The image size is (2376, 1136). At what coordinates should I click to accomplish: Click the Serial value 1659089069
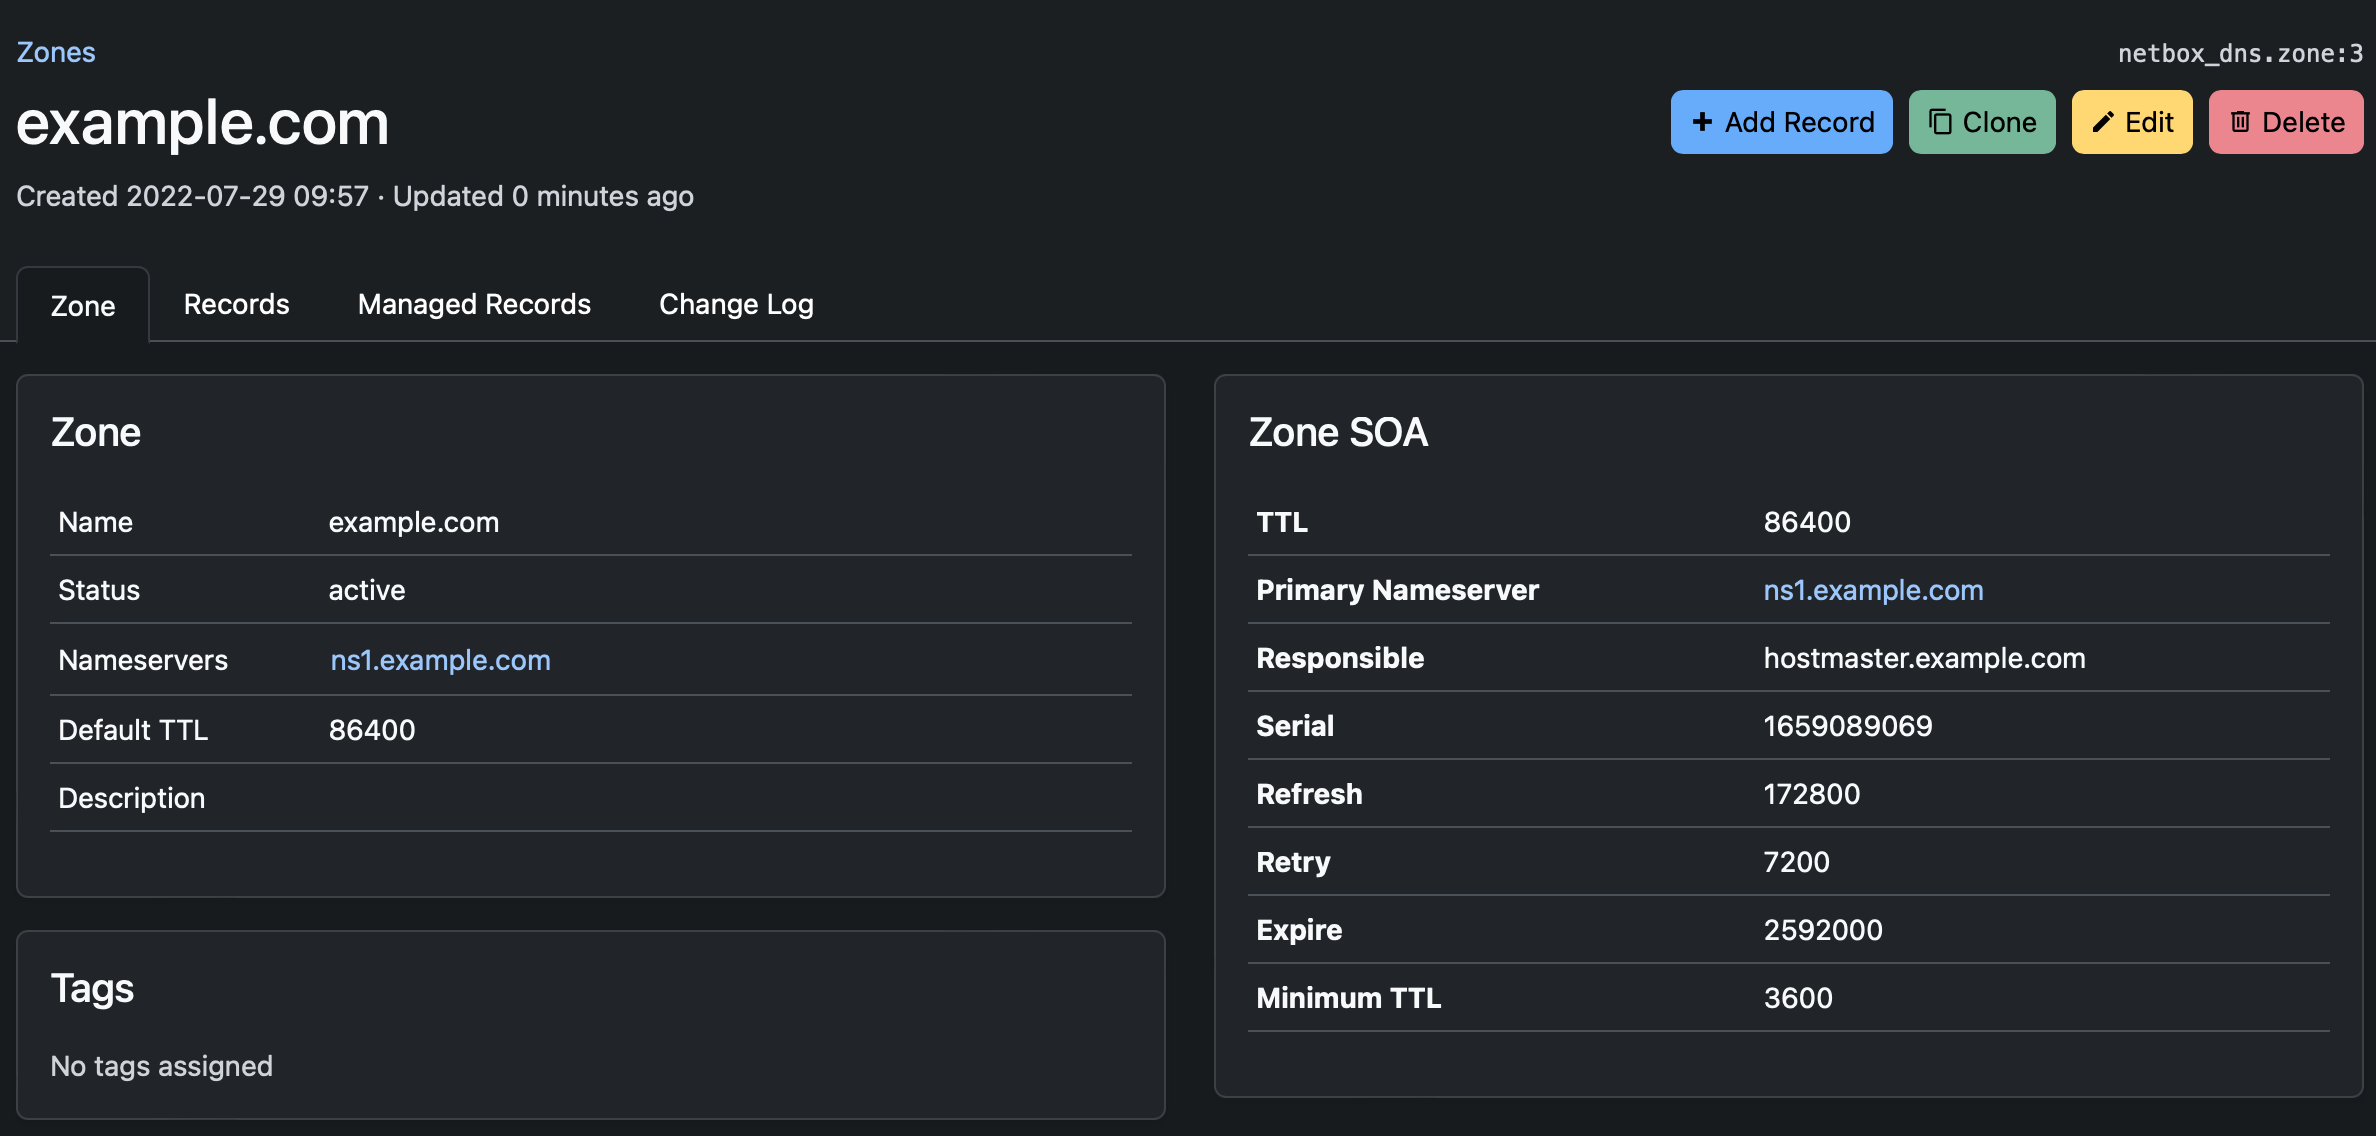(x=1847, y=726)
